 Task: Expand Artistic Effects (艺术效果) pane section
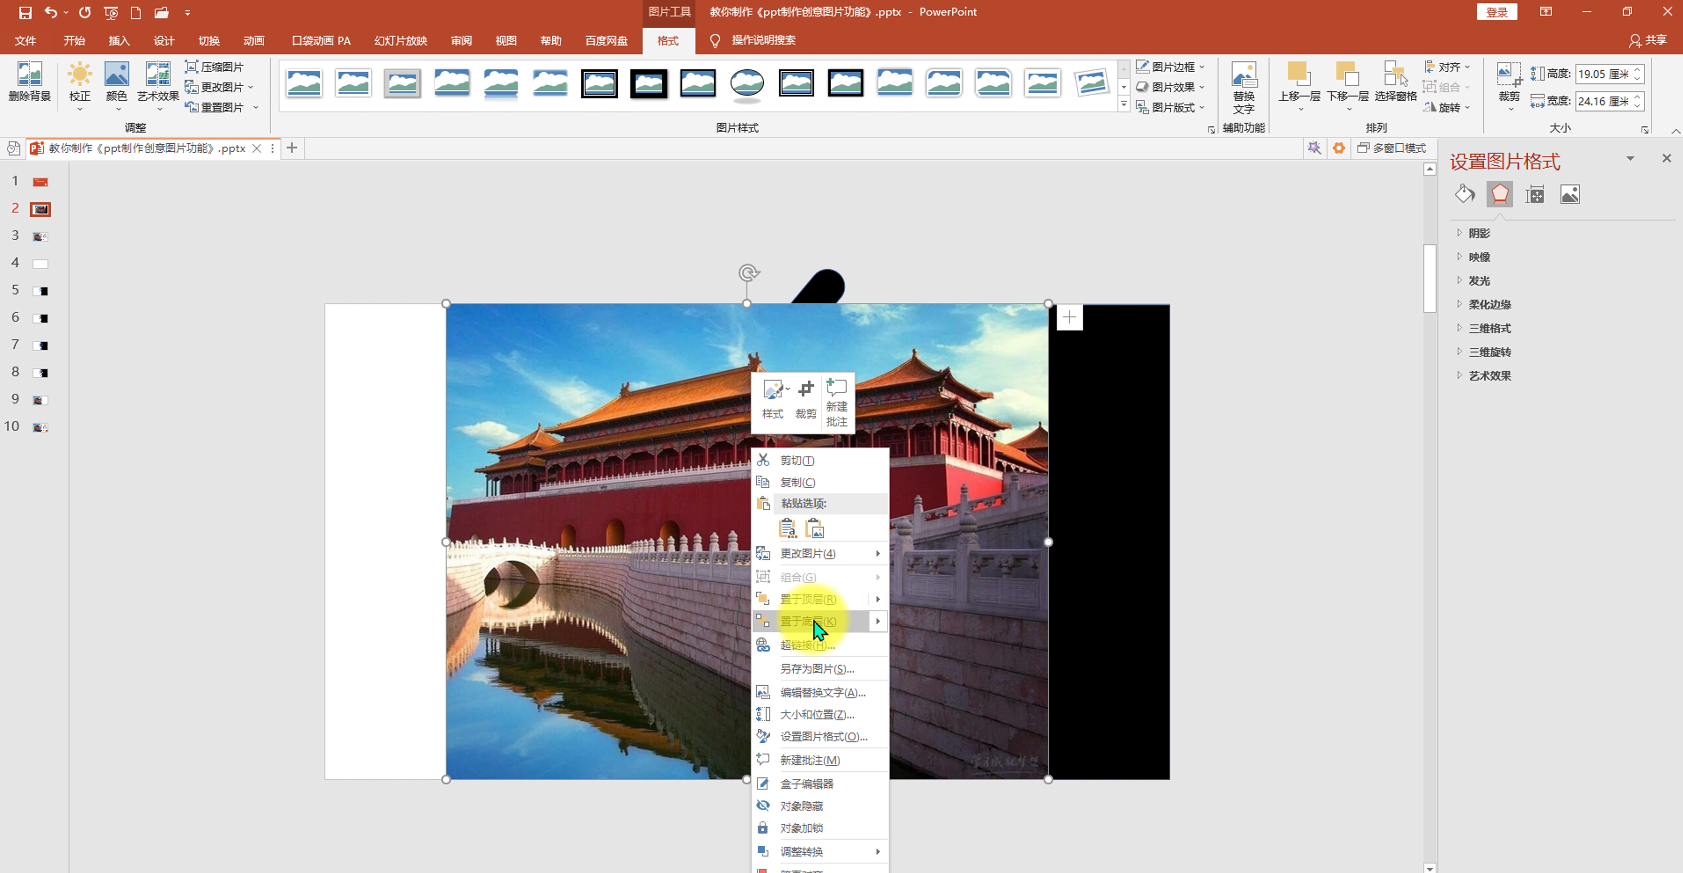[1489, 376]
